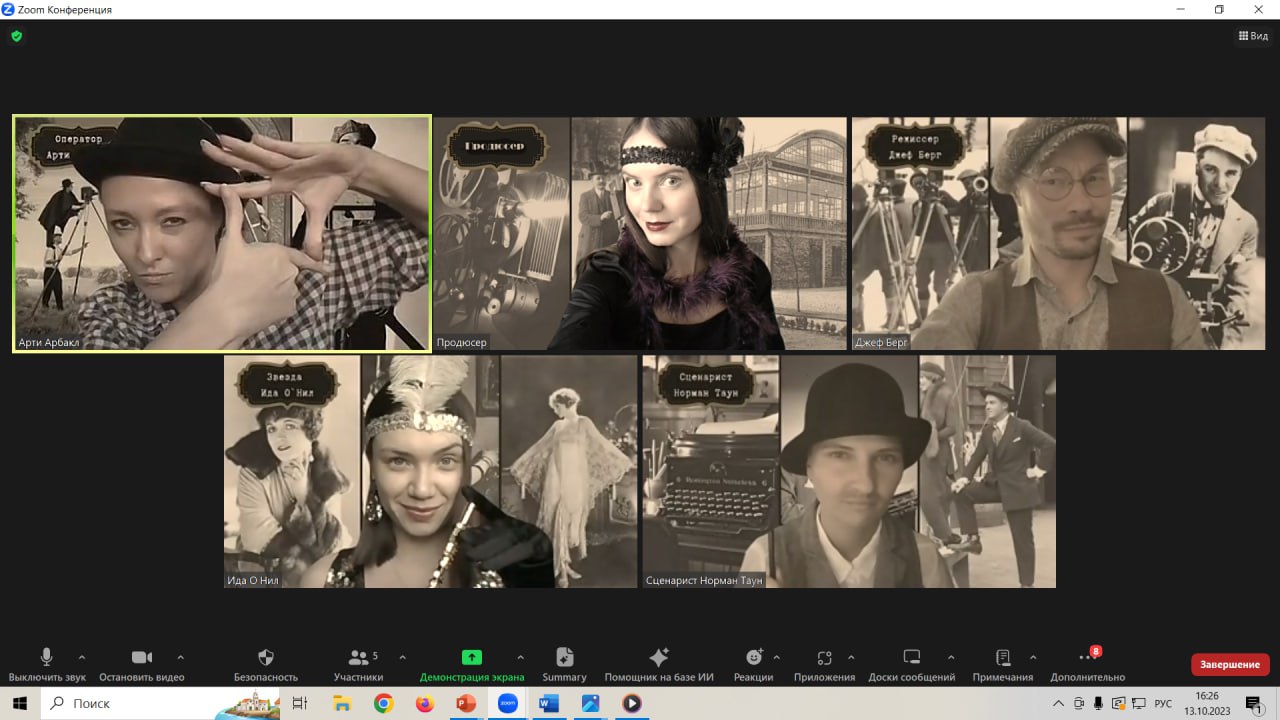Open the AI Companion (Помощник на базе ИИ)
Screen dimensions: 1280x720
pyautogui.click(x=659, y=658)
